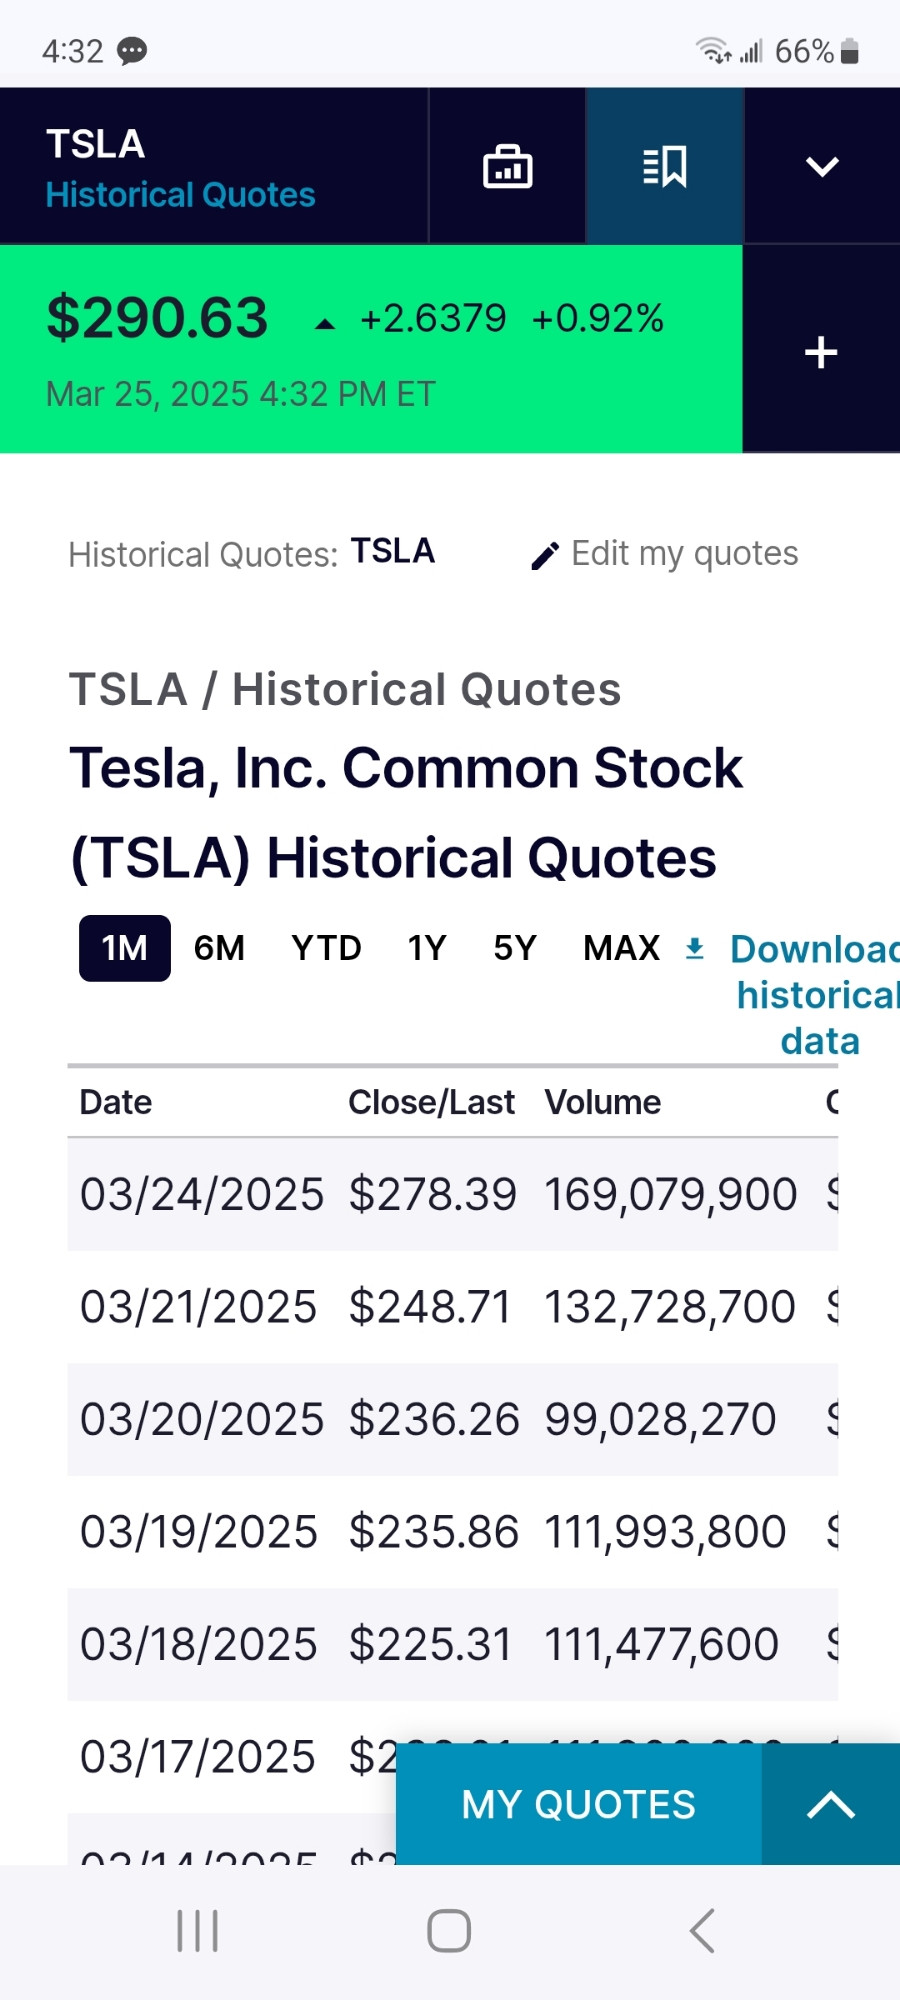900x2000 pixels.
Task: Open the MY QUOTES panel button
Action: pos(578,1804)
